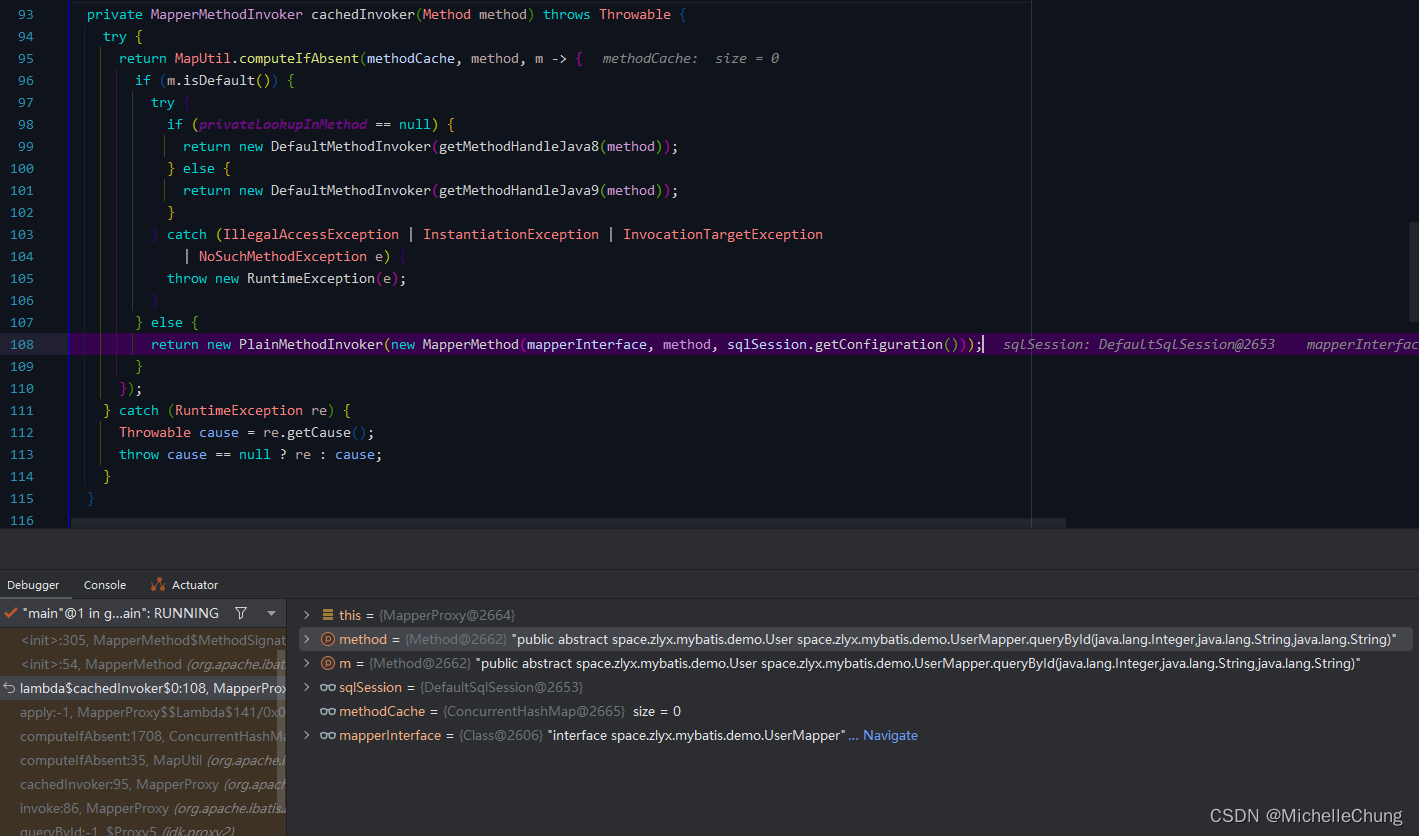The image size is (1419, 836).
Task: Select frame apply:-1, MapperProxy$$Lambda$141
Action: (x=143, y=712)
